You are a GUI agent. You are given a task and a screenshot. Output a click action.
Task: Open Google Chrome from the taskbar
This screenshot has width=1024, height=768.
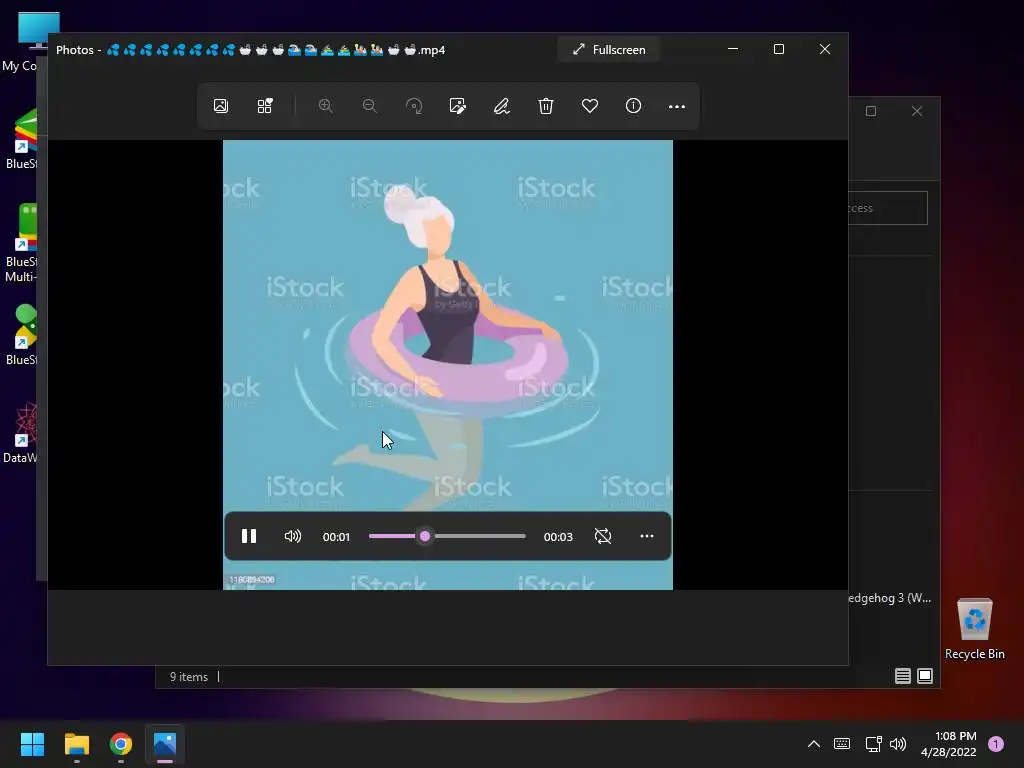point(121,744)
